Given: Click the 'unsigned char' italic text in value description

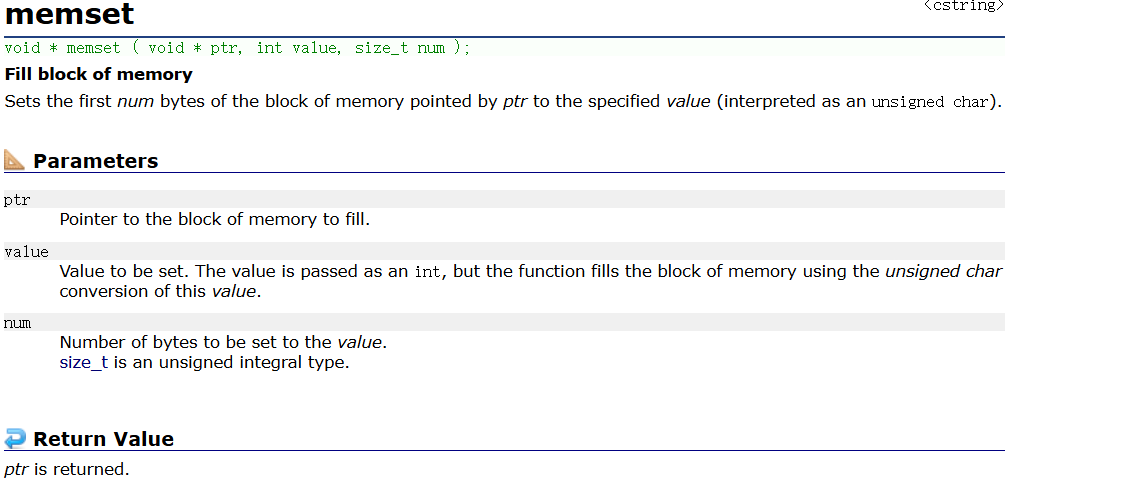Looking at the screenshot, I should pyautogui.click(x=943, y=271).
